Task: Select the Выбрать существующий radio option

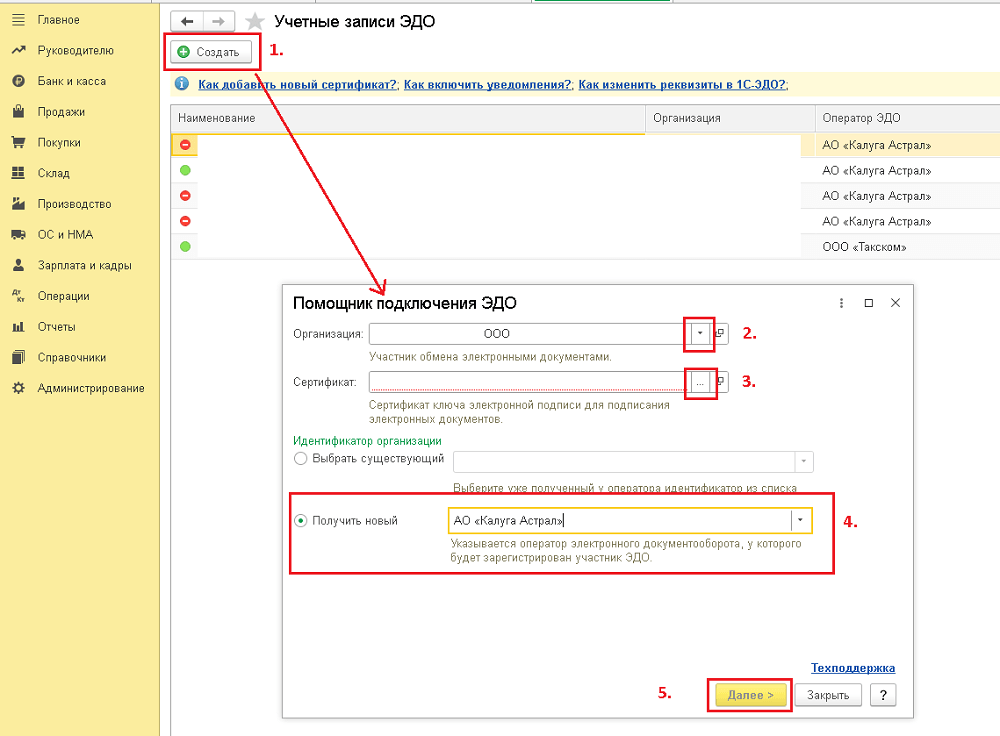Action: [x=300, y=459]
